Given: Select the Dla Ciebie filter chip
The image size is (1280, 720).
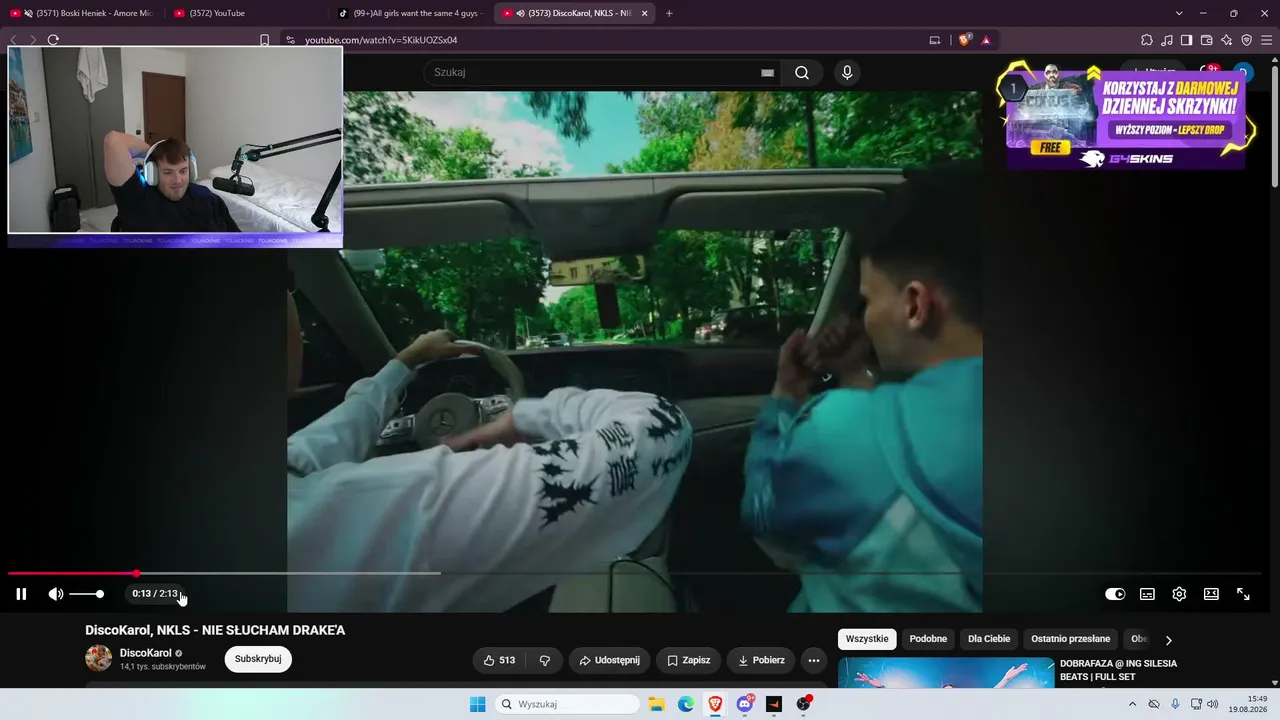Looking at the screenshot, I should pyautogui.click(x=989, y=639).
